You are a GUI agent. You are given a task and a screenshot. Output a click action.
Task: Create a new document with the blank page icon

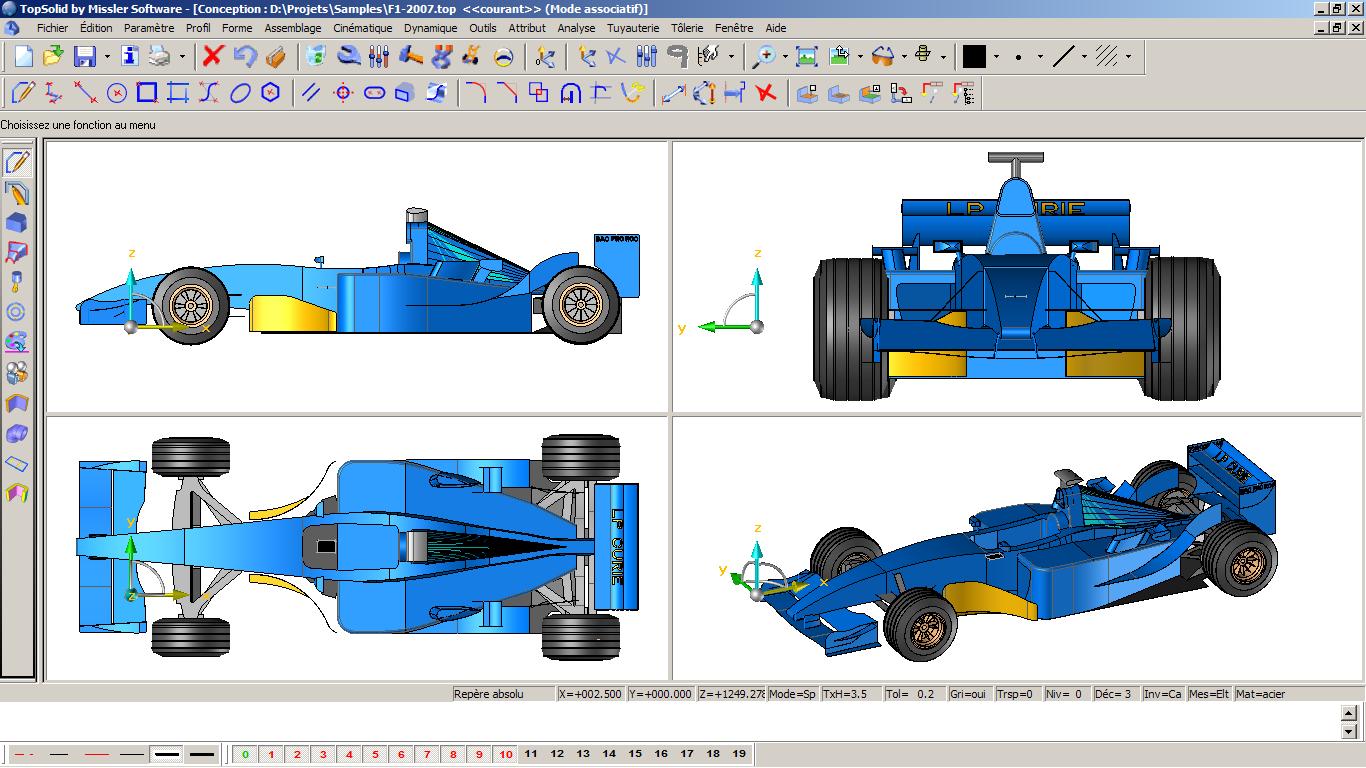point(22,56)
